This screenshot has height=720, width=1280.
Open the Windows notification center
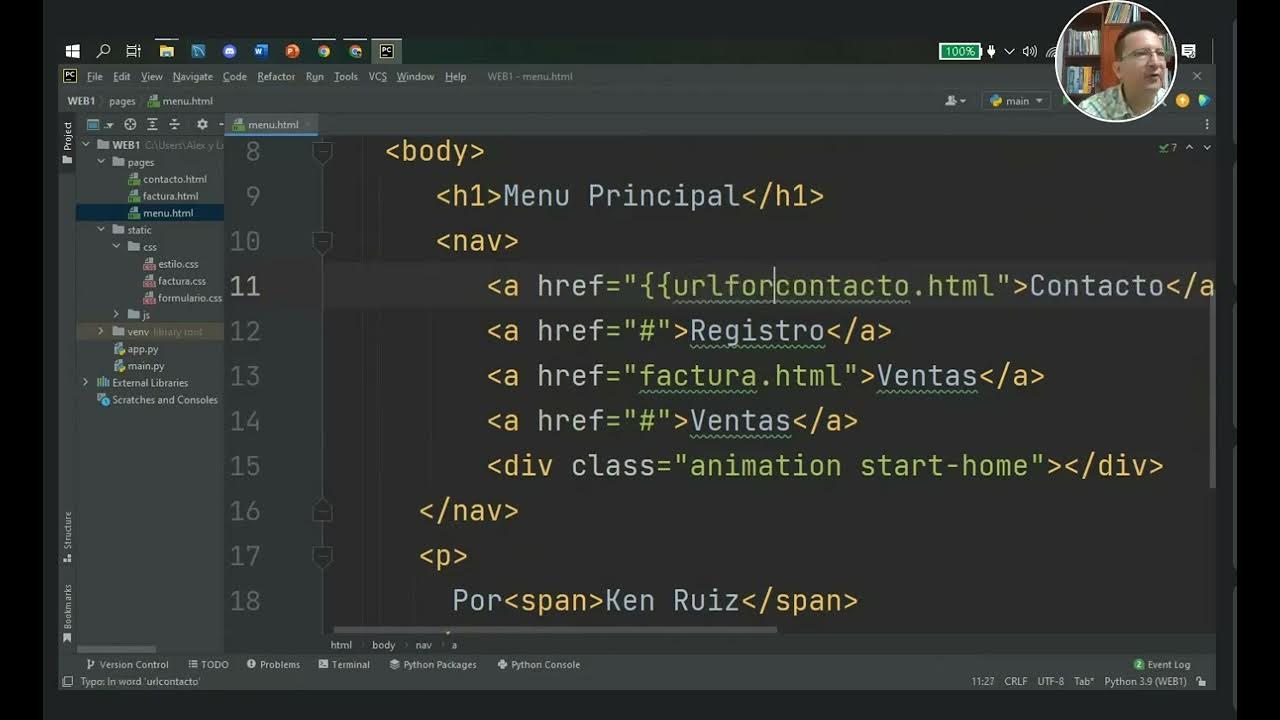pos(1189,51)
